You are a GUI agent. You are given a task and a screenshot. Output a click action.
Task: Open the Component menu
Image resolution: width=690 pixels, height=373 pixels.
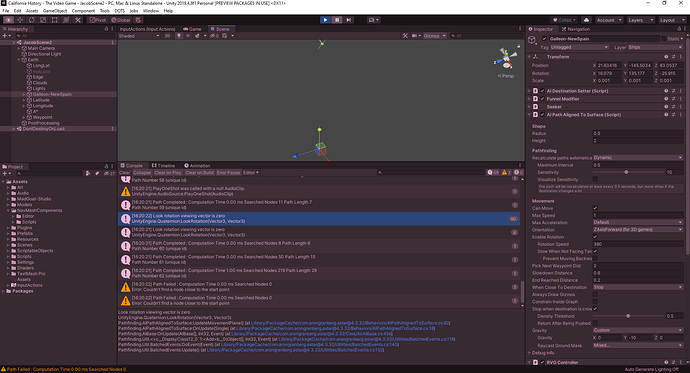tap(83, 11)
